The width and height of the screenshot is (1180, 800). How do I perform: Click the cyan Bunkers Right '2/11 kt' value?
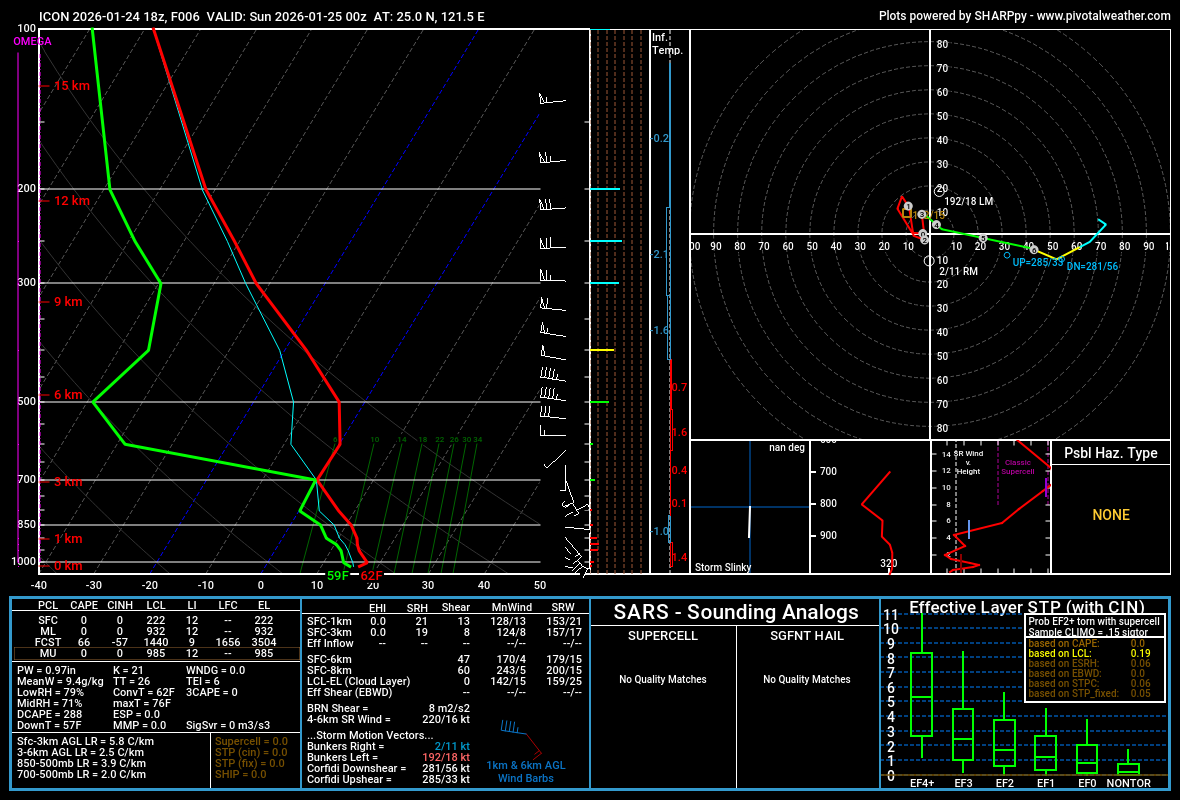click(x=452, y=747)
